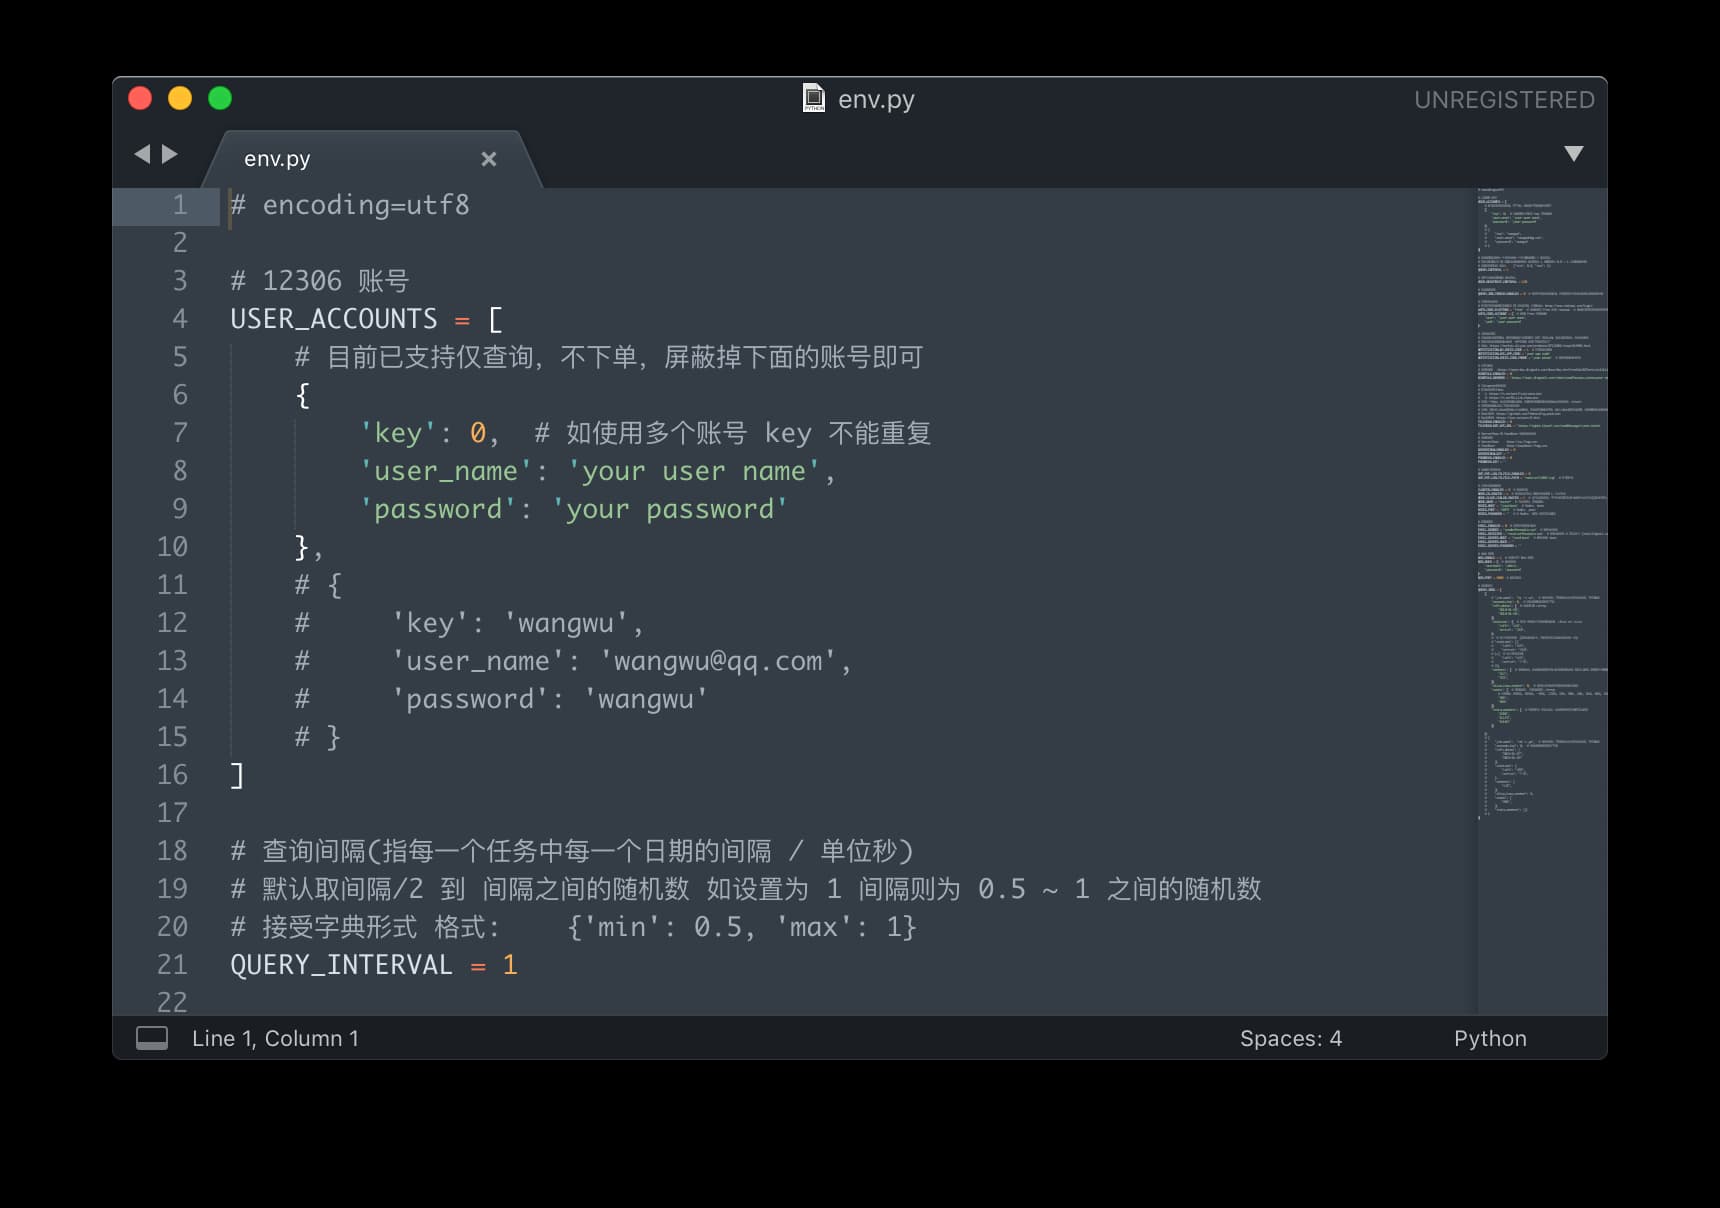
Task: Click the 'password': 'wangwu' comment line
Action: [x=502, y=699]
